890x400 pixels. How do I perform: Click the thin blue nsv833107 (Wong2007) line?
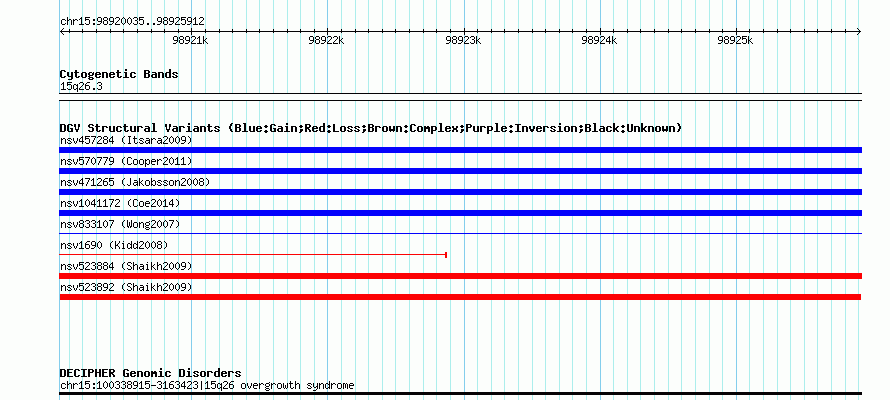[460, 234]
